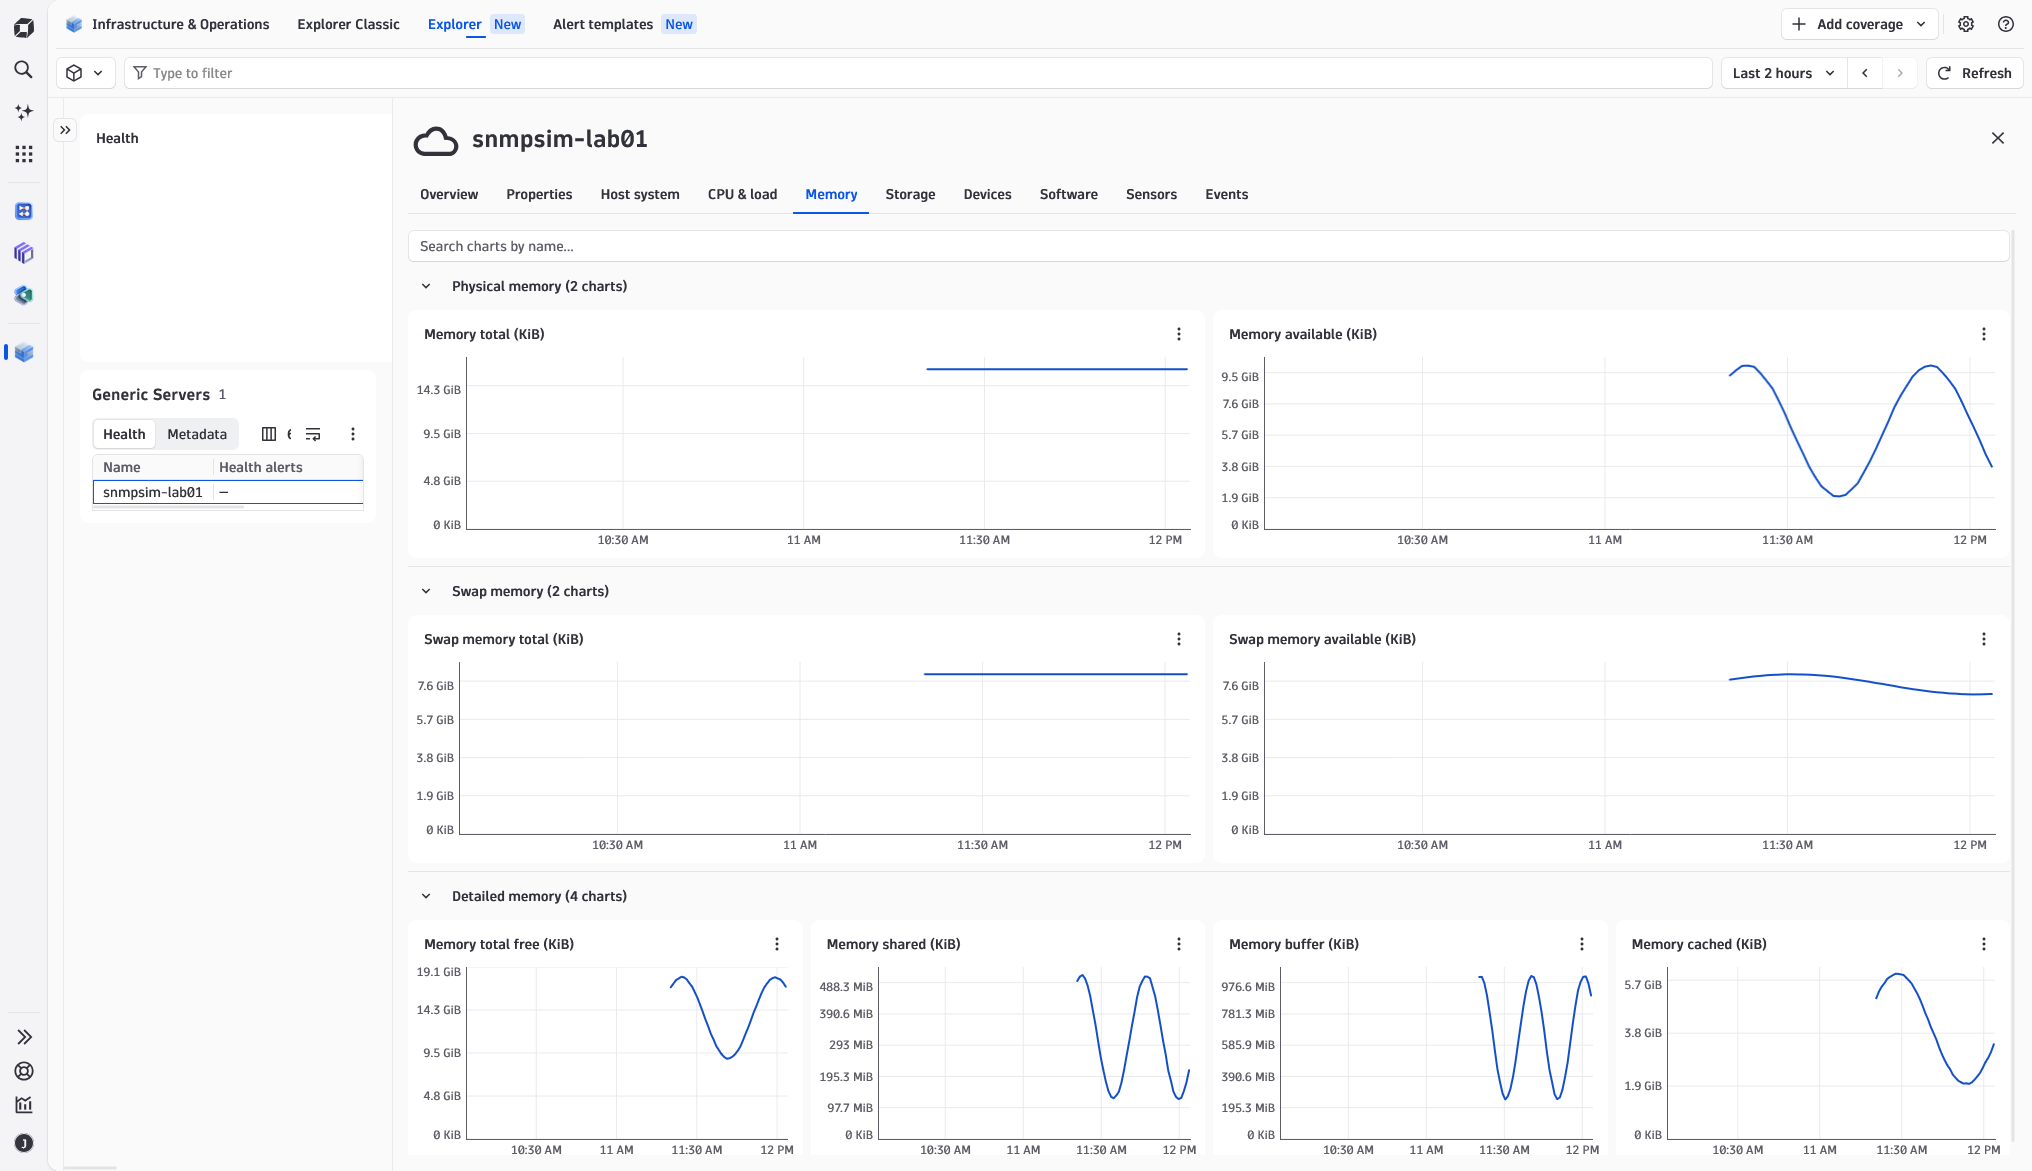This screenshot has width=2032, height=1171.
Task: Close the snmpsim-lab01 details panel
Action: 1998,138
